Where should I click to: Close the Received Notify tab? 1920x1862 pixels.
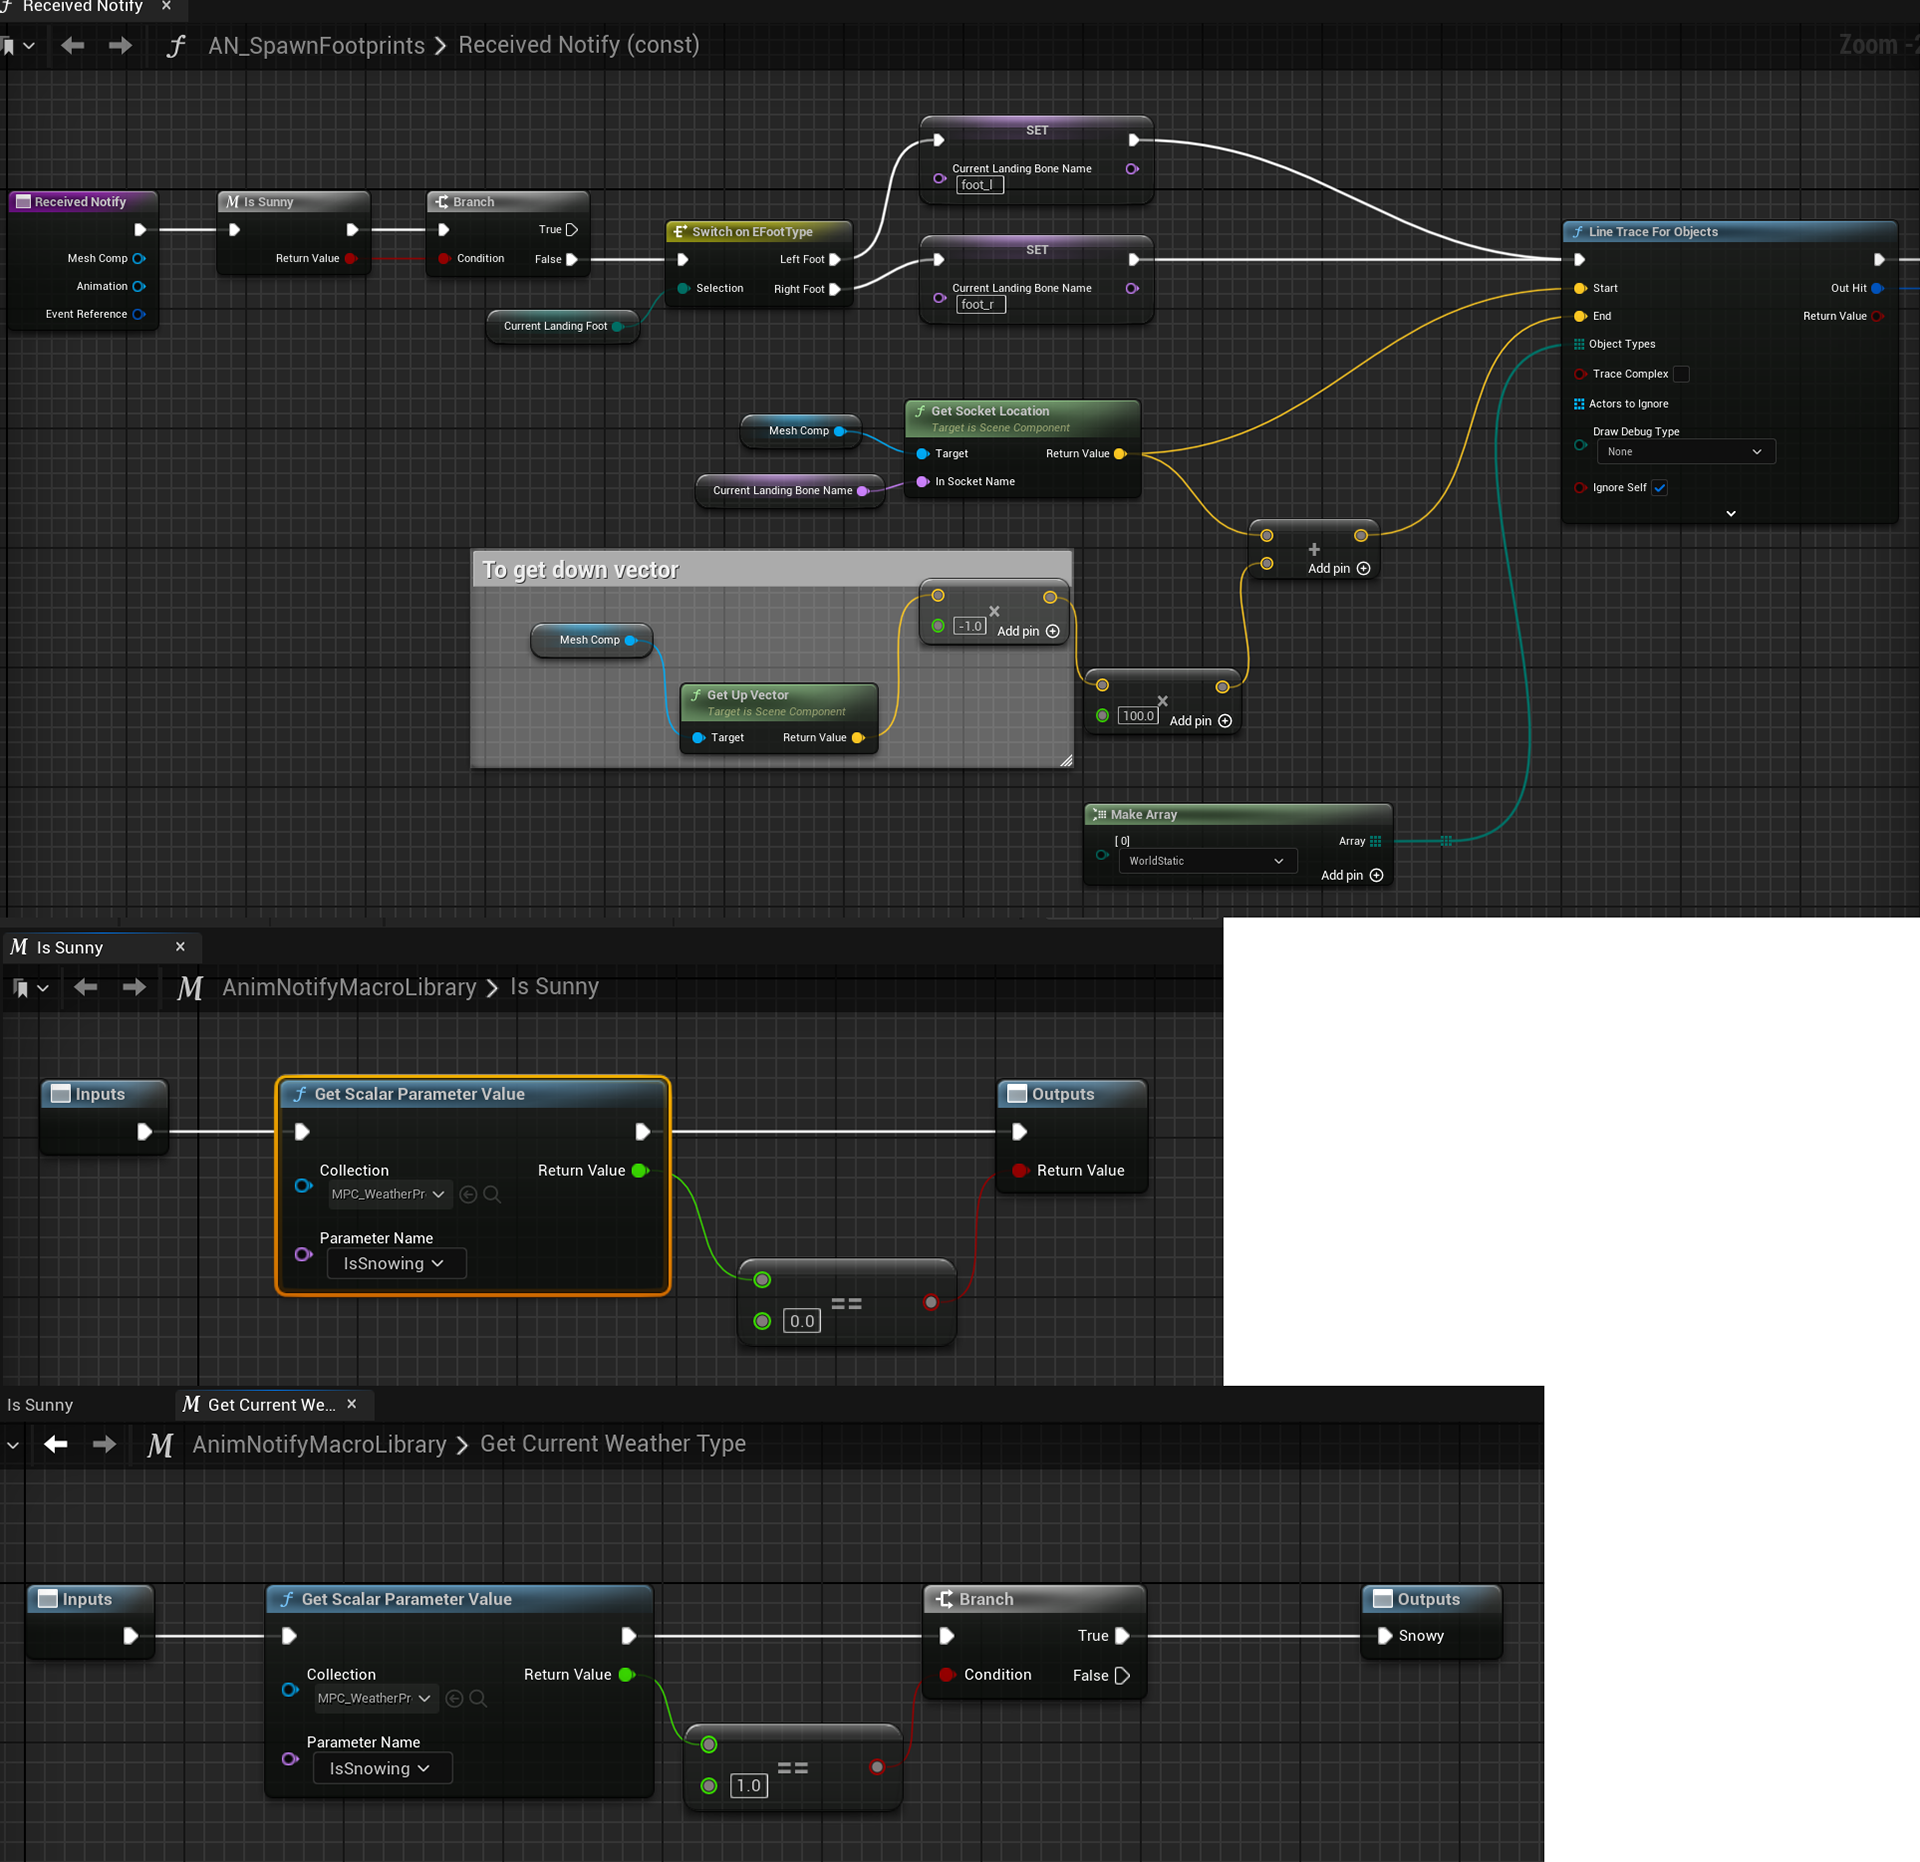[166, 6]
